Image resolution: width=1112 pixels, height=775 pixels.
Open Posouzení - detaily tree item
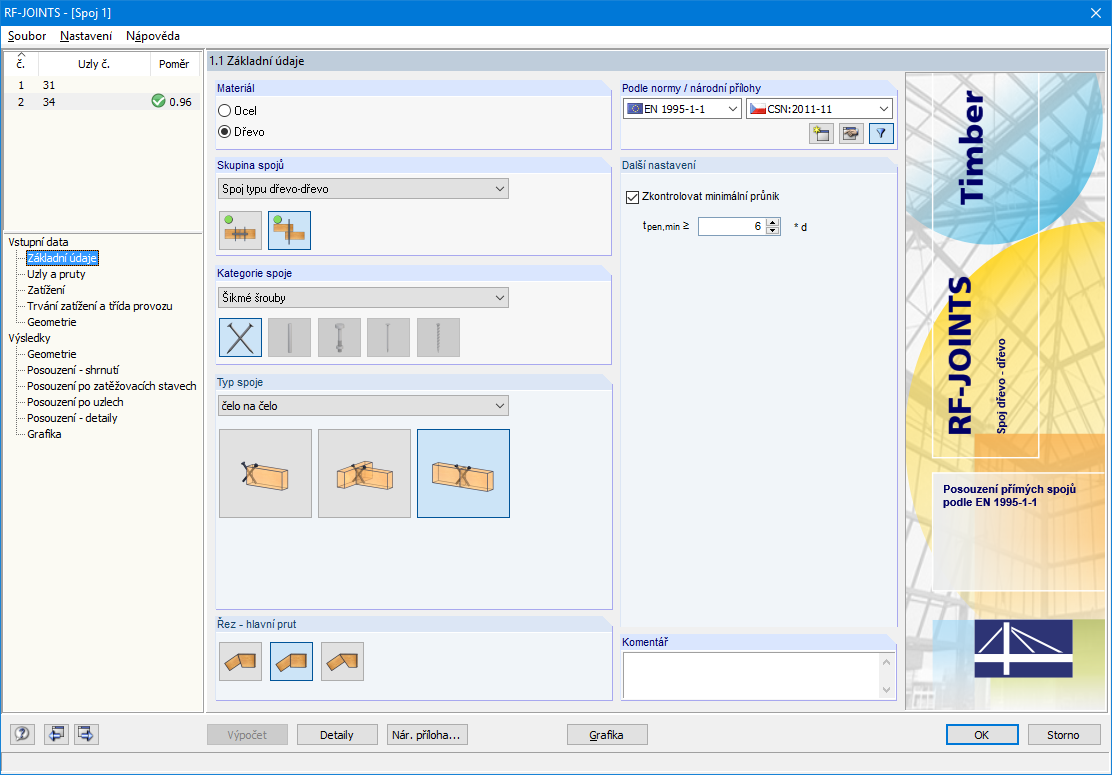tap(72, 418)
